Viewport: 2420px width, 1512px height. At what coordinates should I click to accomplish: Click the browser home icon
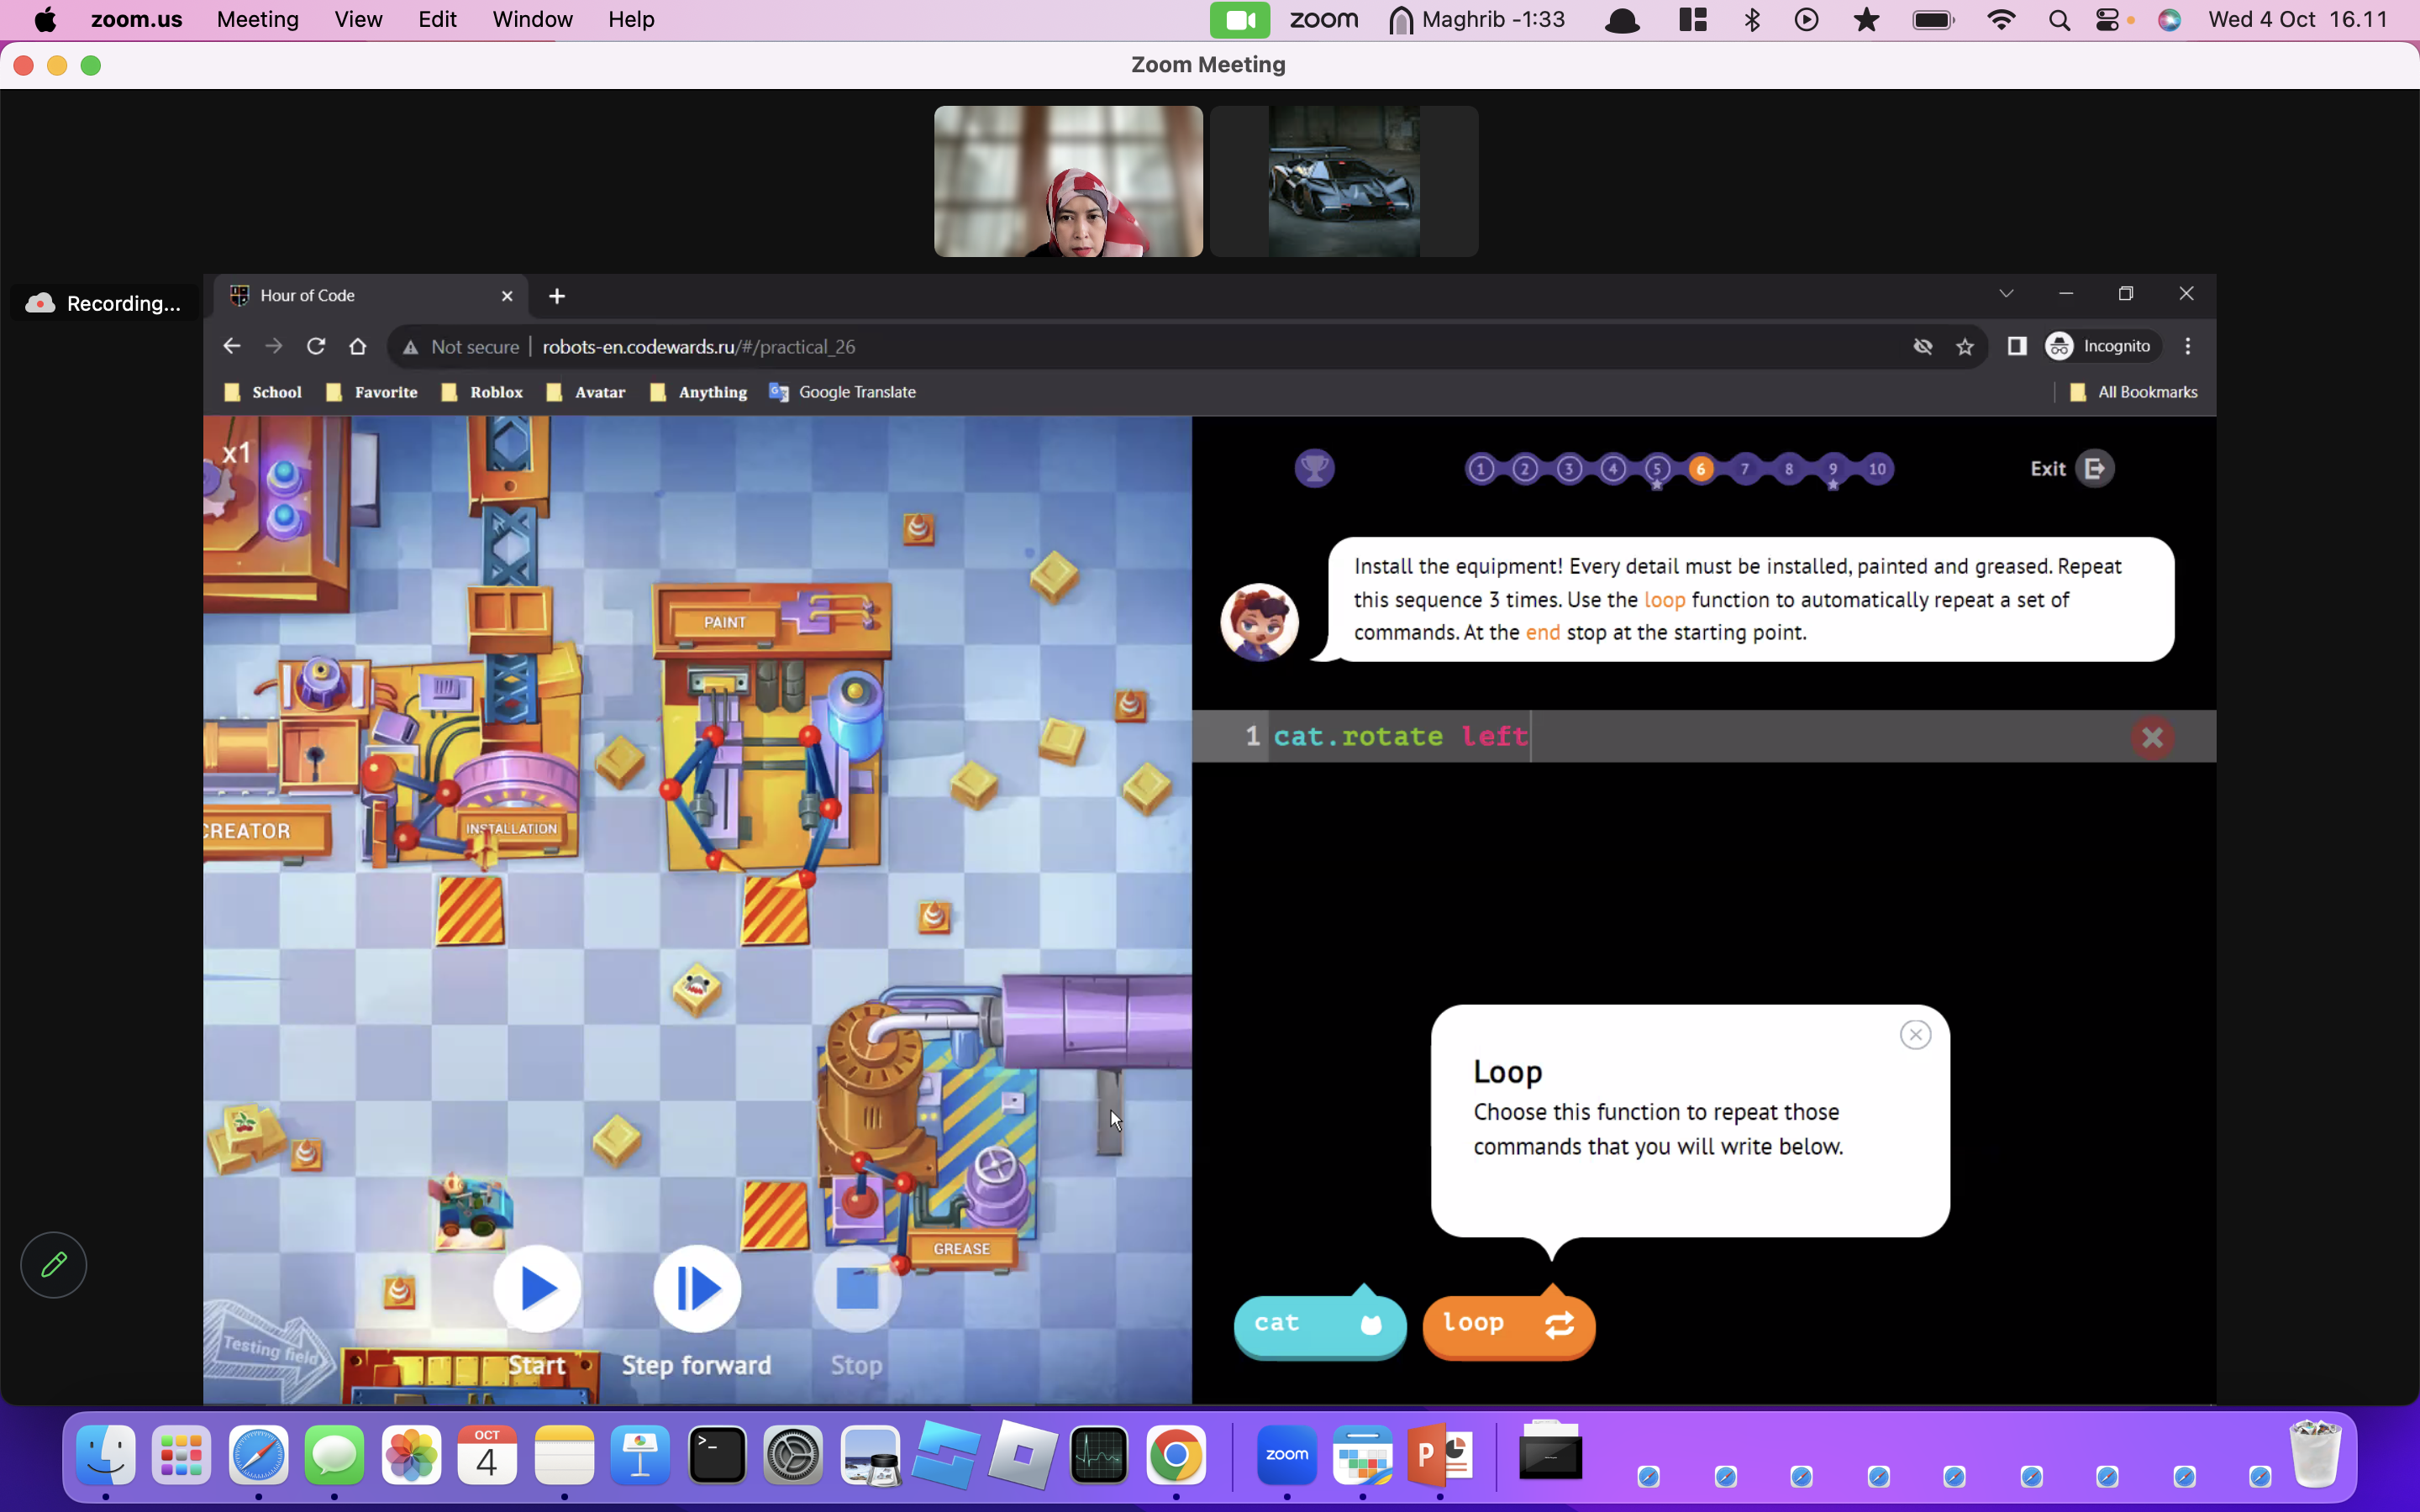(x=357, y=346)
